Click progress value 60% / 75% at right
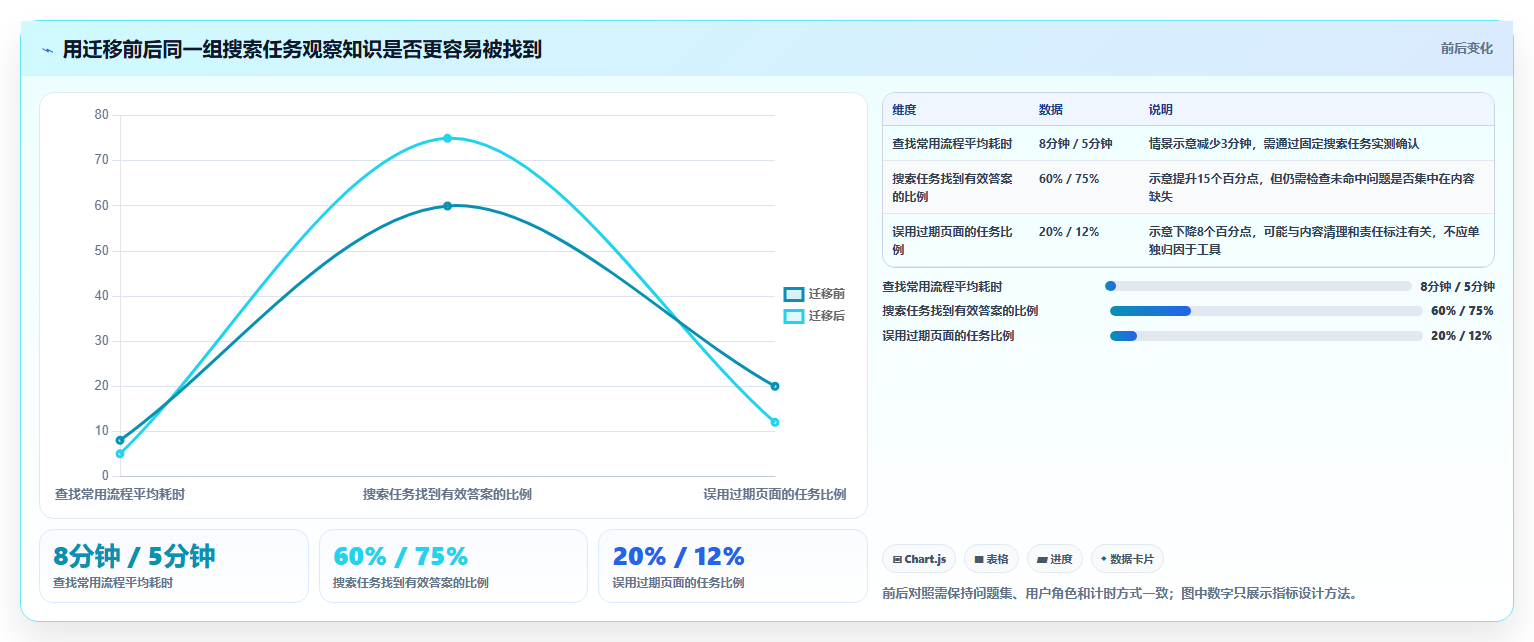1534x642 pixels. 1462,311
